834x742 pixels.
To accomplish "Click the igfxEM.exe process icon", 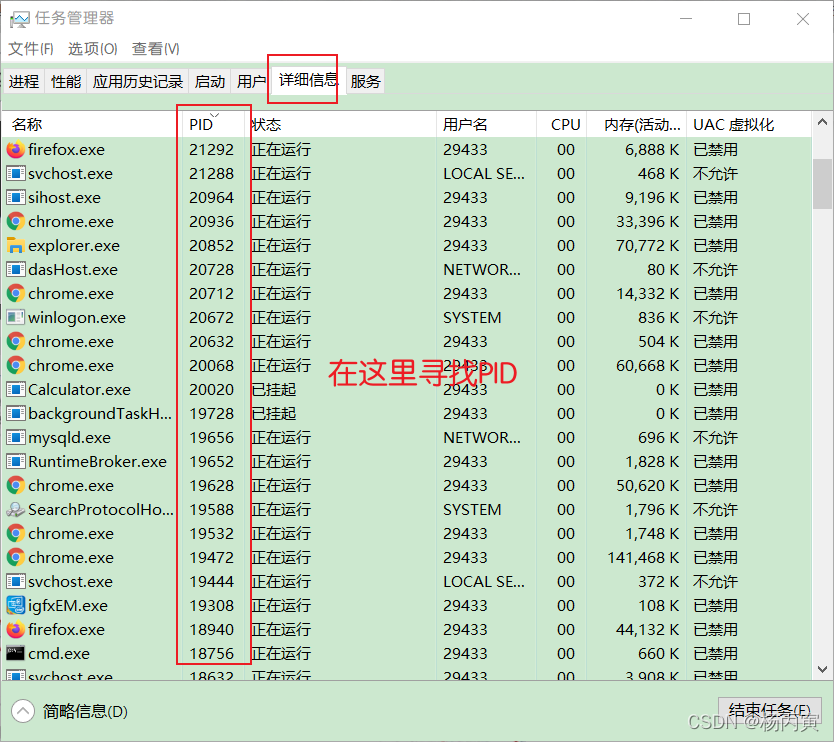I will pyautogui.click(x=15, y=605).
